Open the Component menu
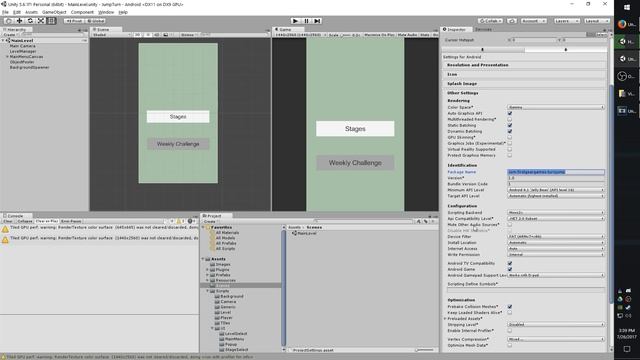The width and height of the screenshot is (640, 360). click(x=82, y=12)
